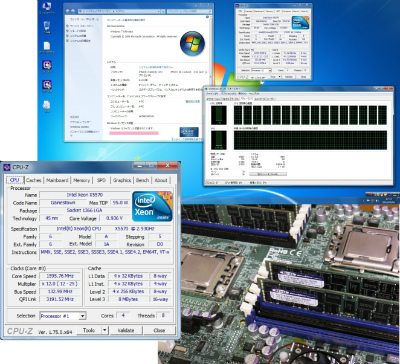400x364 pixels.
Task: Click the Tools button in small CPU-Z window
Action: [274, 77]
